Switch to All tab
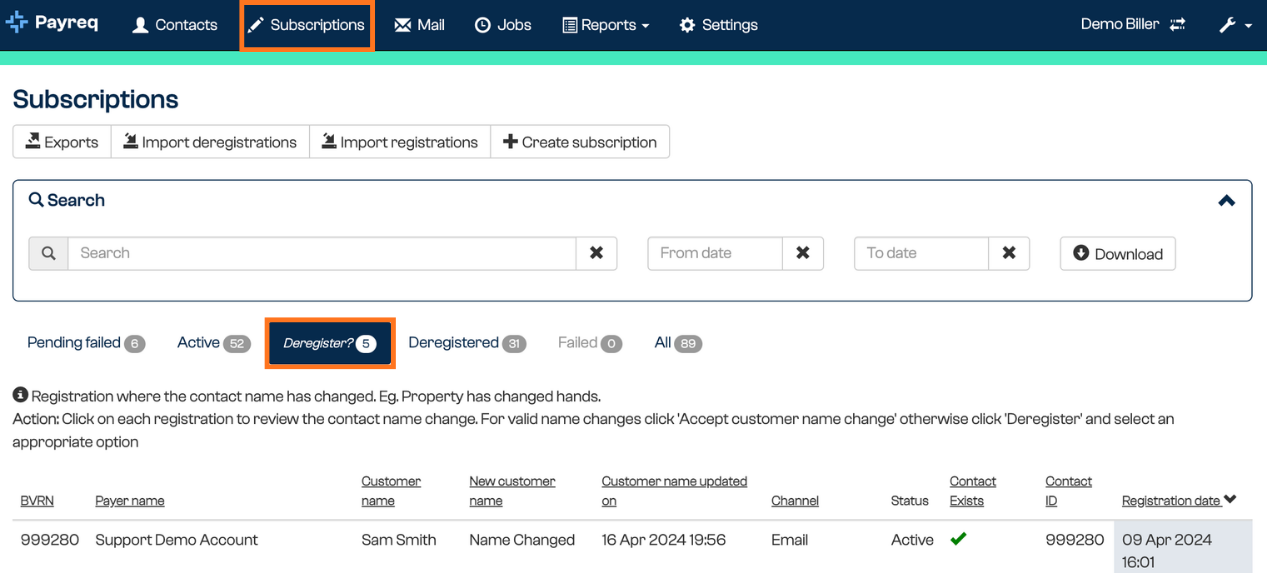The height and width of the screenshot is (573, 1267). point(678,343)
